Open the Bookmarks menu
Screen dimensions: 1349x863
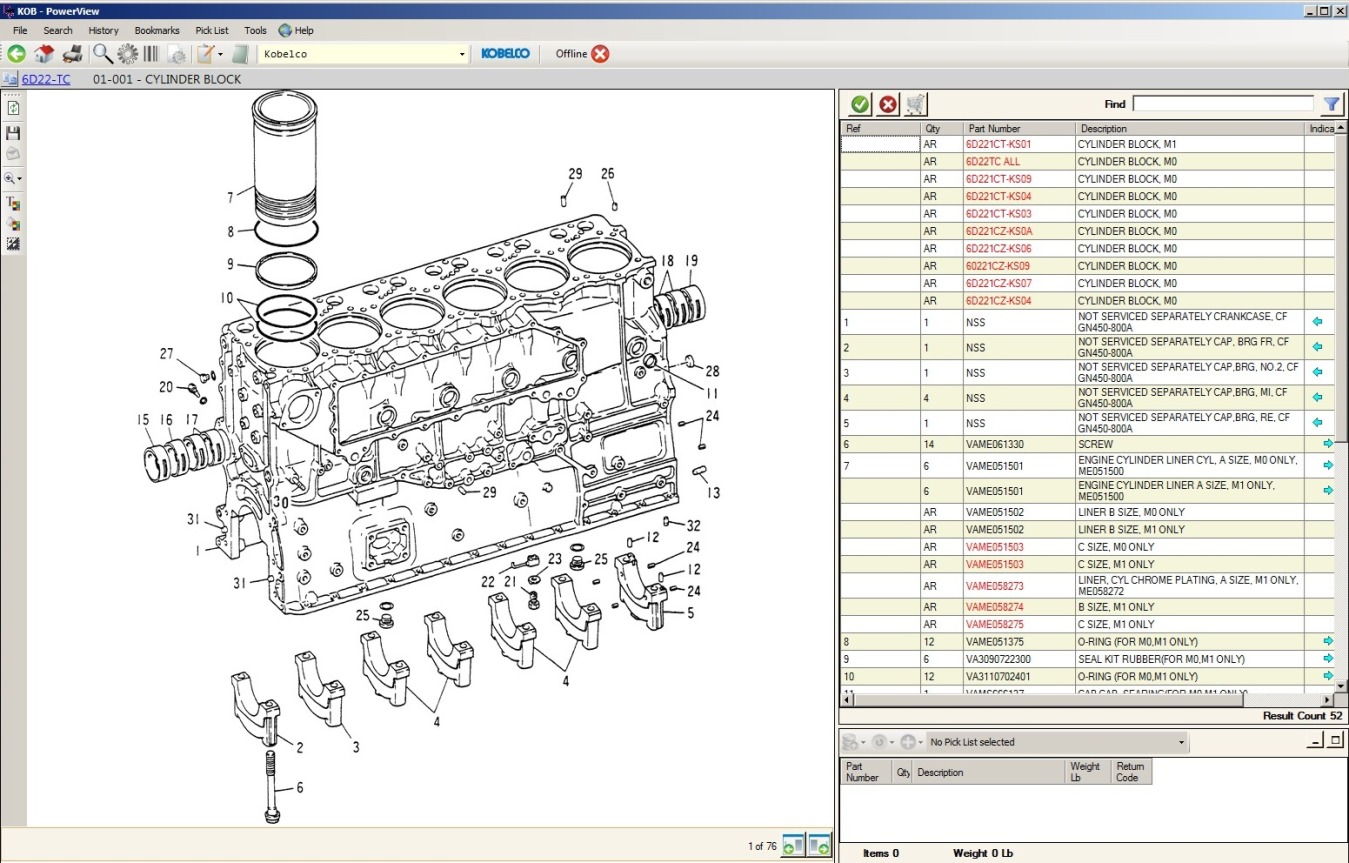pyautogui.click(x=157, y=30)
